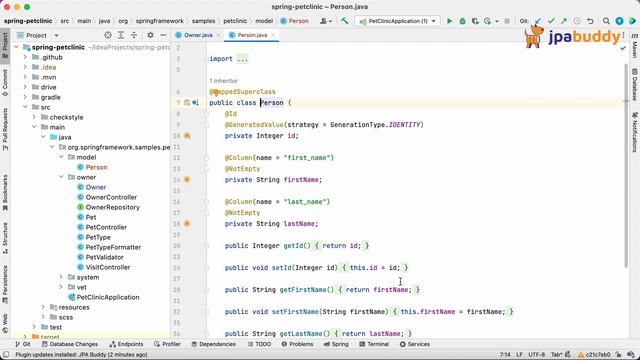Click LF line separator in status bar
640x360 pixels.
pos(520,354)
